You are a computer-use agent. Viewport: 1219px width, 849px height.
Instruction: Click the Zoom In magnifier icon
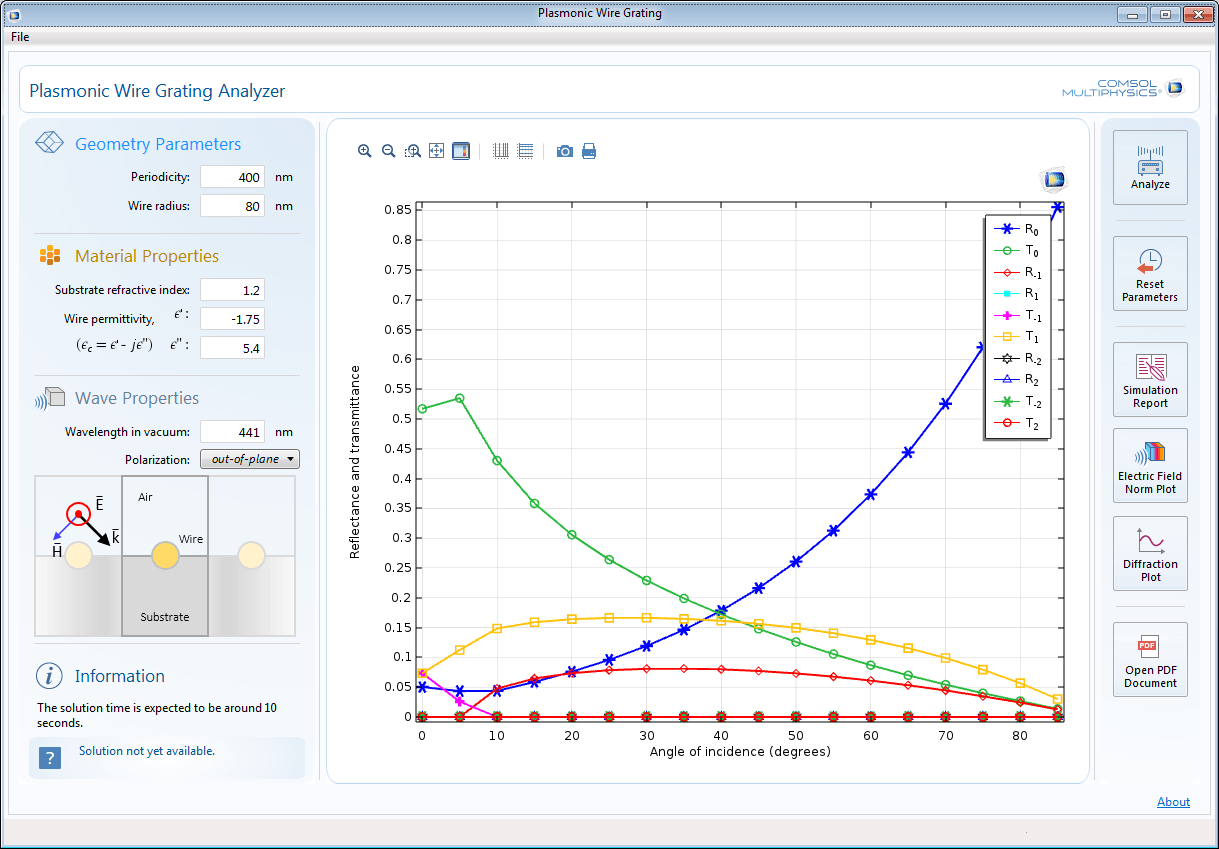point(365,151)
